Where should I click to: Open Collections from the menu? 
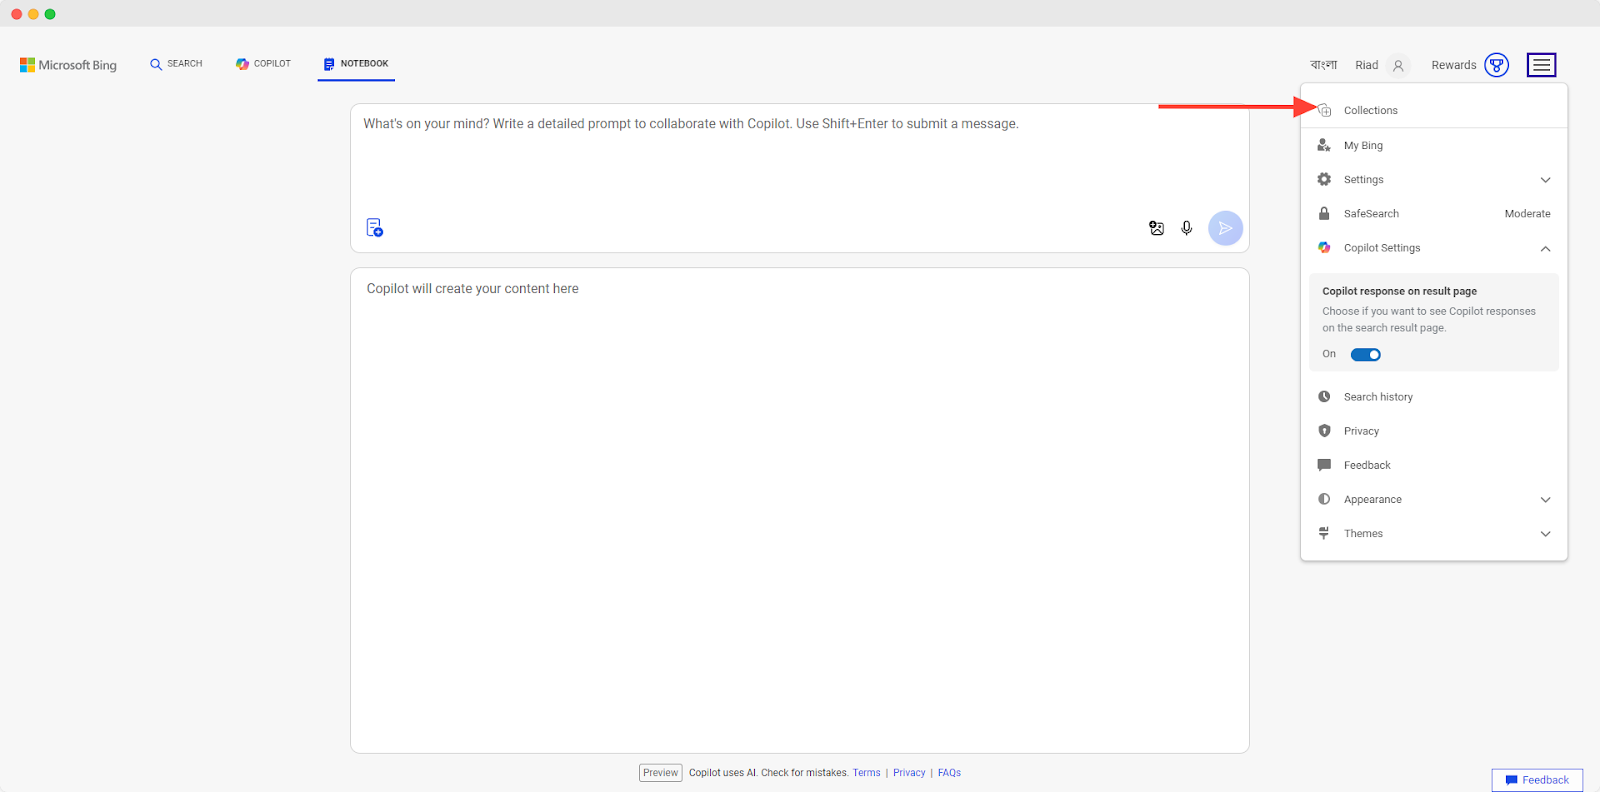pyautogui.click(x=1433, y=110)
